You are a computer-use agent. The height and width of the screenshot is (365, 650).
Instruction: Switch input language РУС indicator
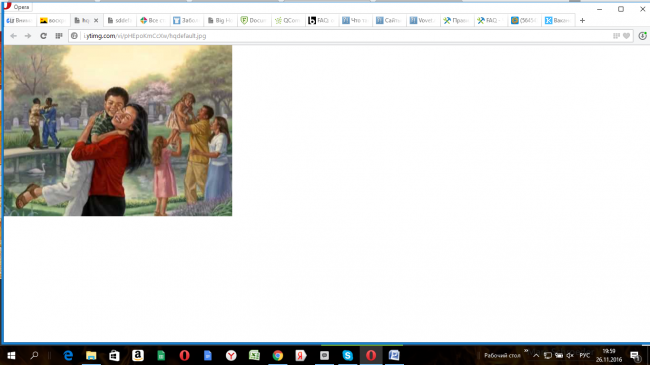click(585, 355)
